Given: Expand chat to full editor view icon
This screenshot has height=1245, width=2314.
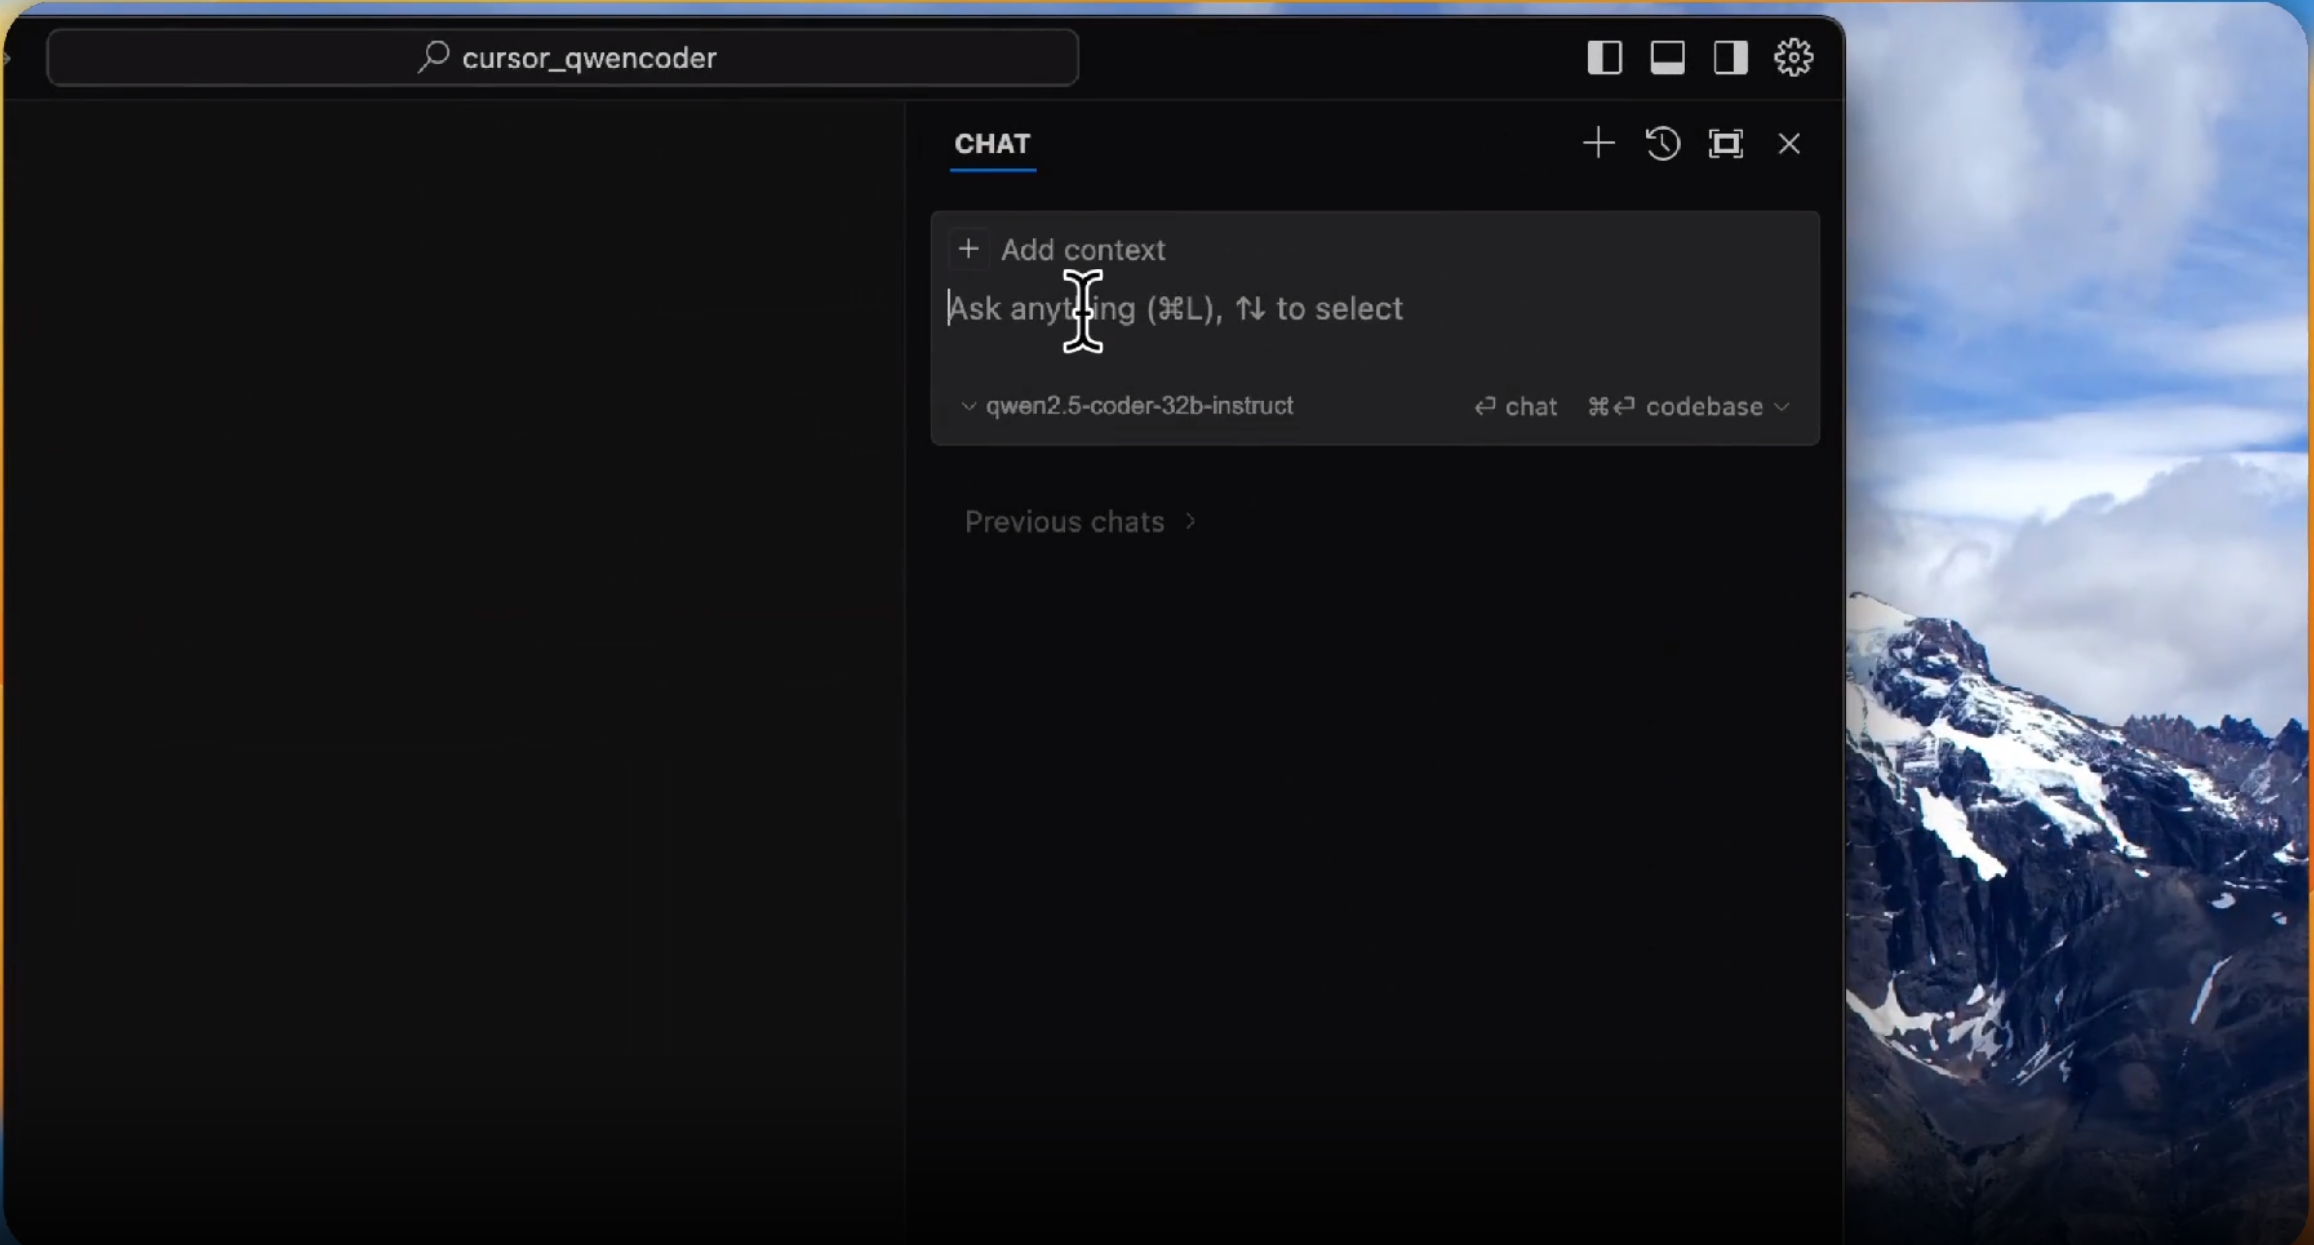Looking at the screenshot, I should coord(1725,143).
